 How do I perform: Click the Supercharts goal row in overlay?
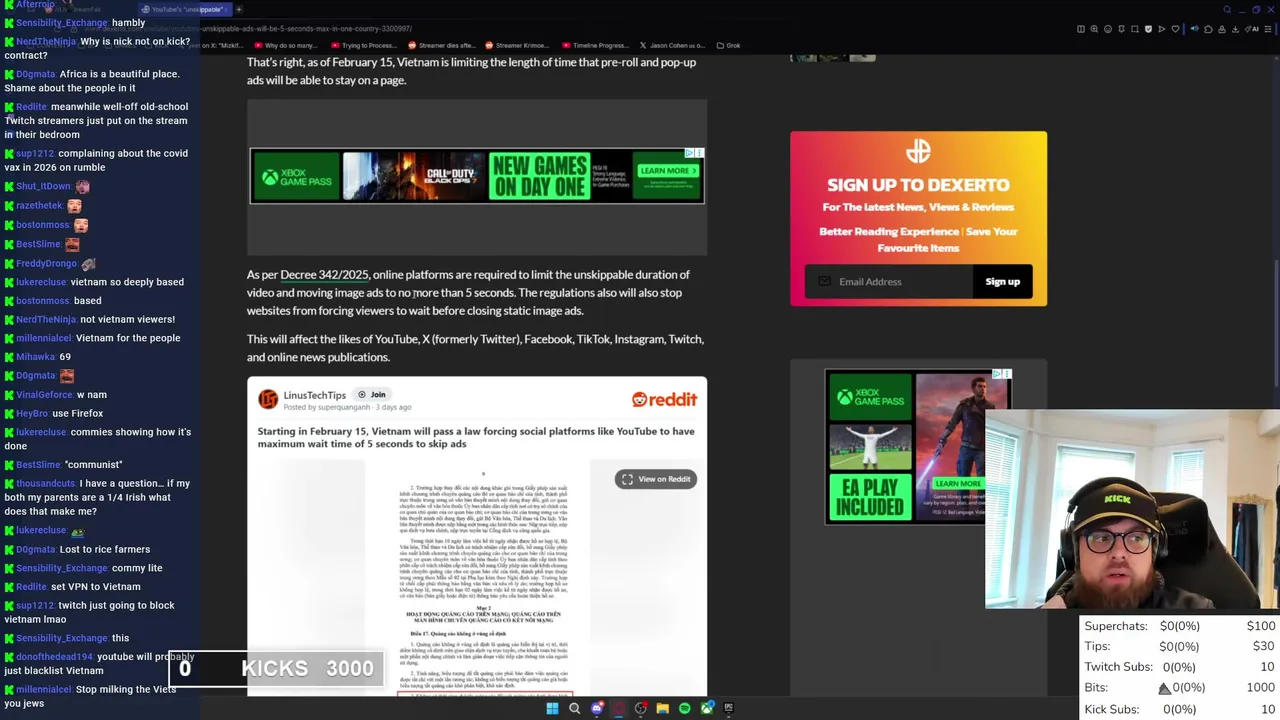point(1180,626)
